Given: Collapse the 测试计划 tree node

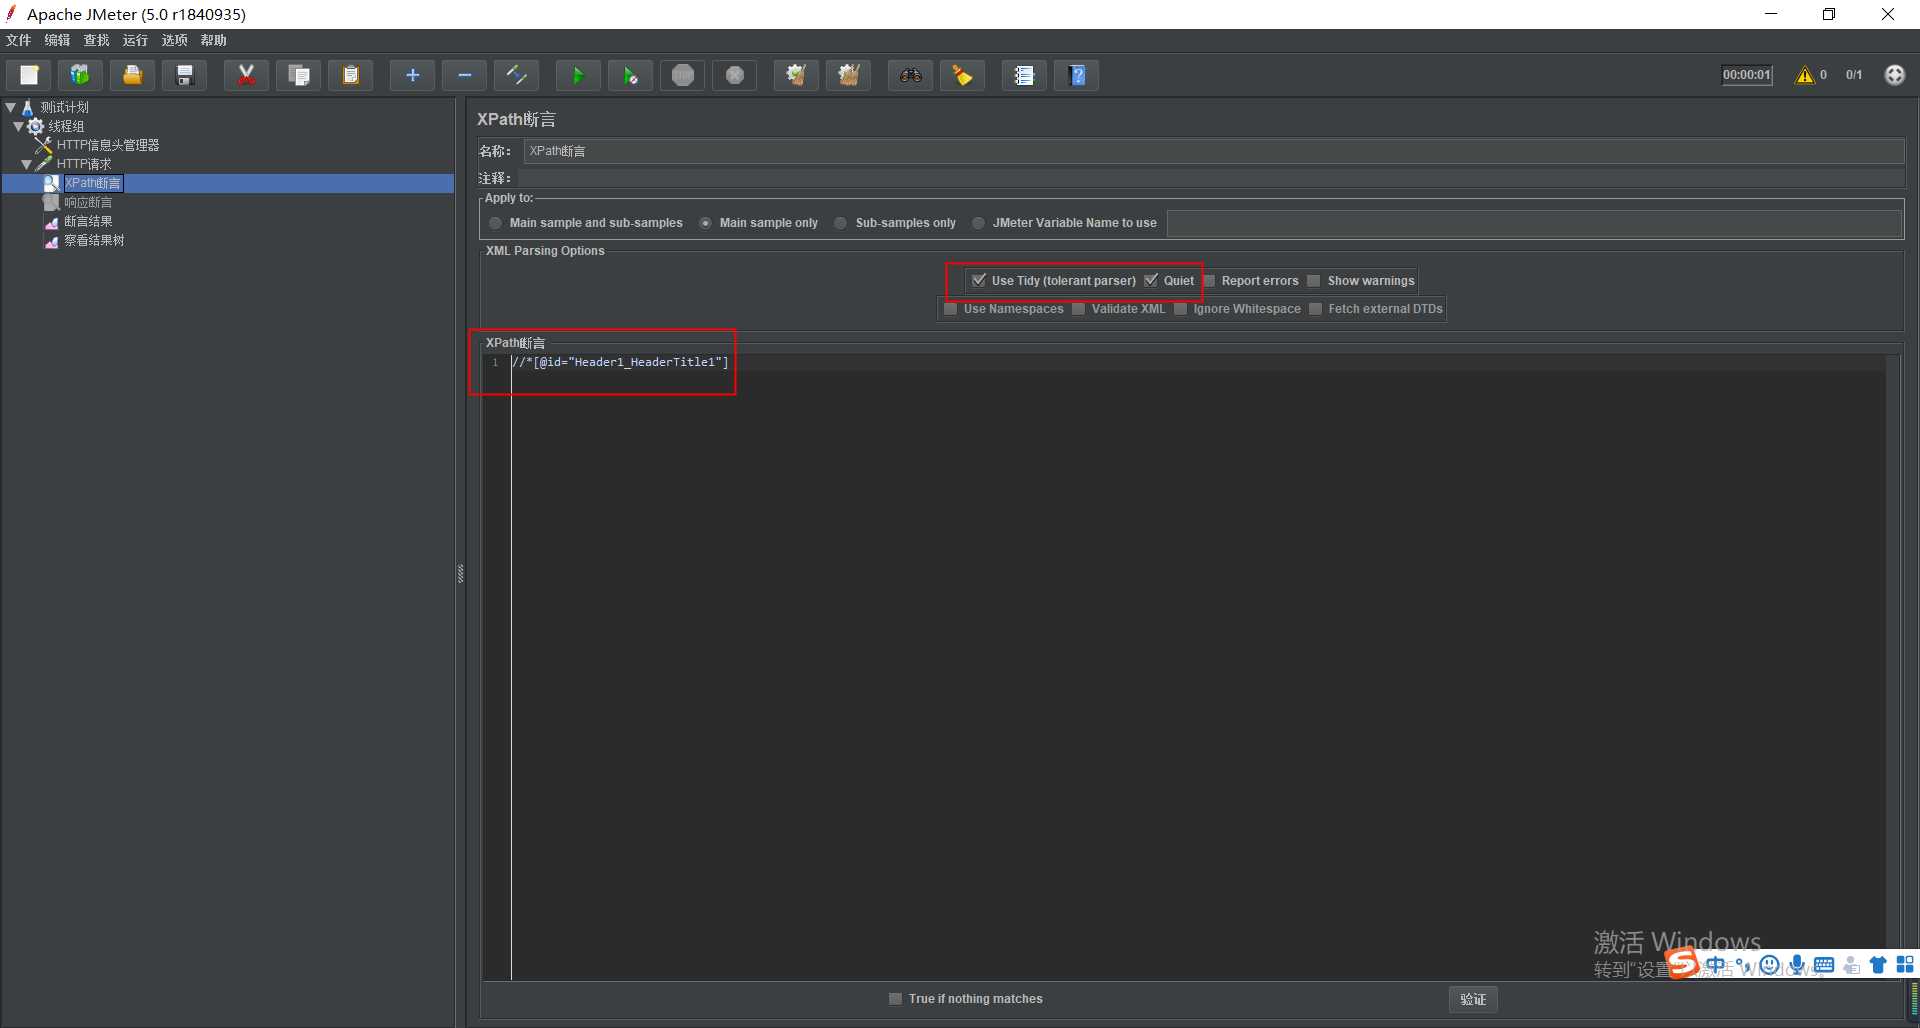Looking at the screenshot, I should pyautogui.click(x=11, y=107).
